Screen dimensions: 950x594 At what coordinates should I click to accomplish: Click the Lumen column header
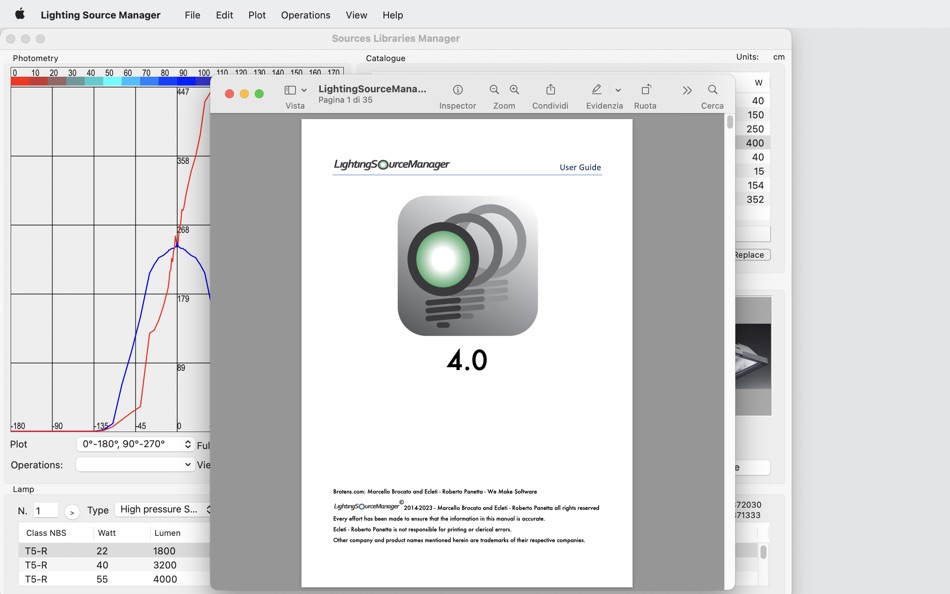[167, 533]
